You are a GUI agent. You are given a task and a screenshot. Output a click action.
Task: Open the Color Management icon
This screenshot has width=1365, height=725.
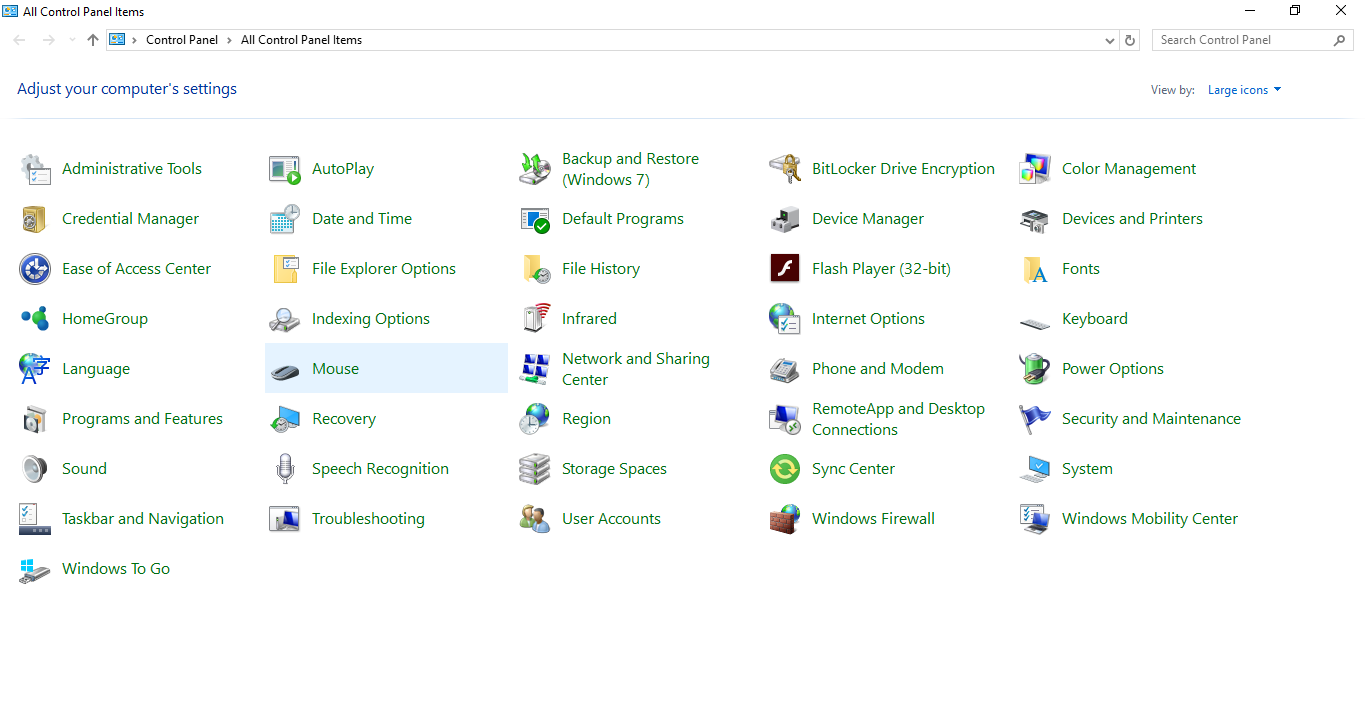point(1035,169)
